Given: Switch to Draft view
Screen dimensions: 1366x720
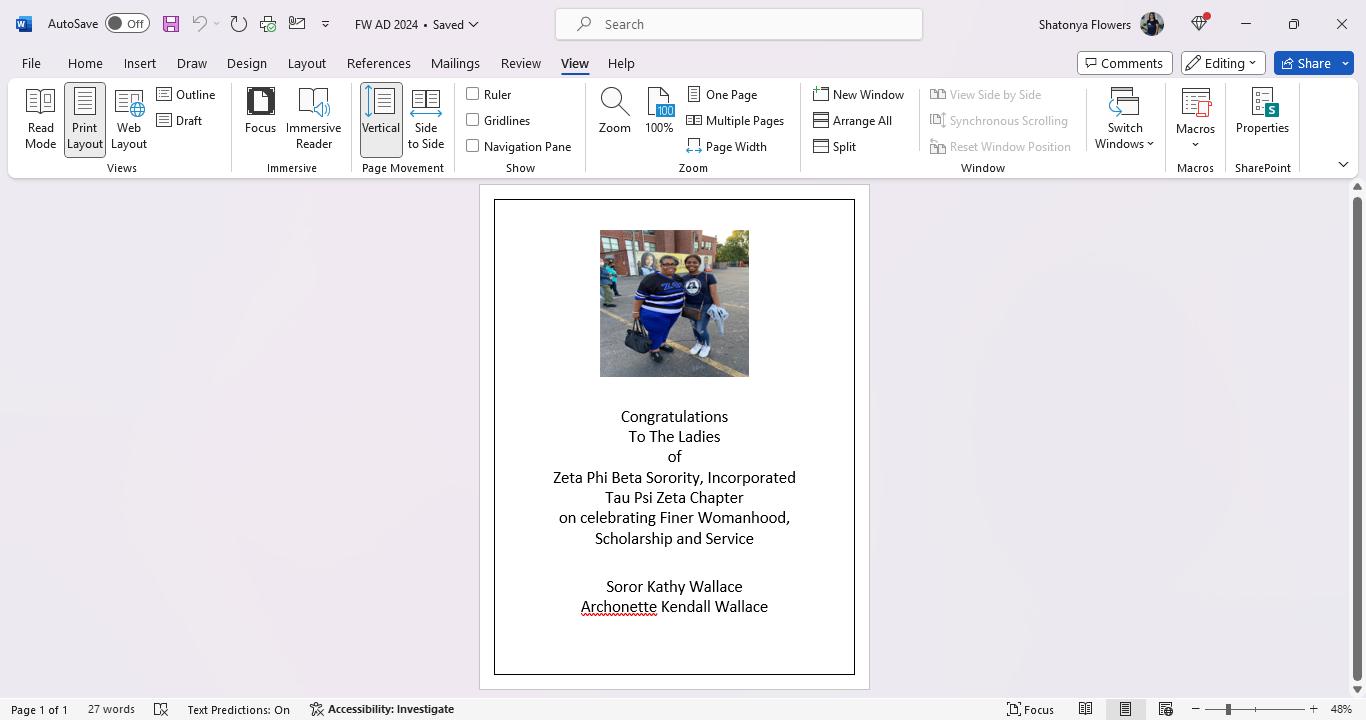Looking at the screenshot, I should click(180, 120).
